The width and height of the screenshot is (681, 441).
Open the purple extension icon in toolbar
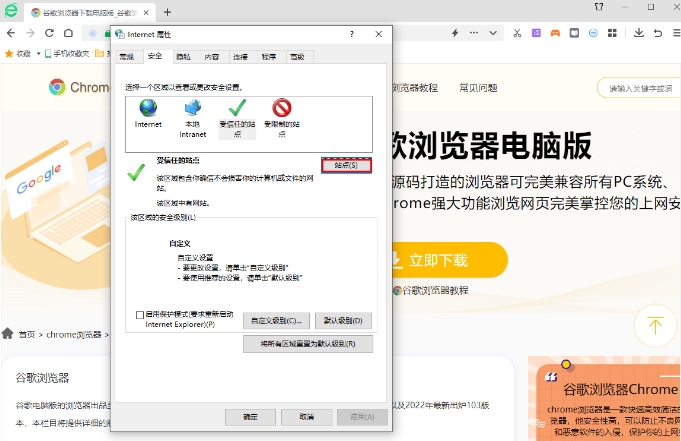(536, 33)
